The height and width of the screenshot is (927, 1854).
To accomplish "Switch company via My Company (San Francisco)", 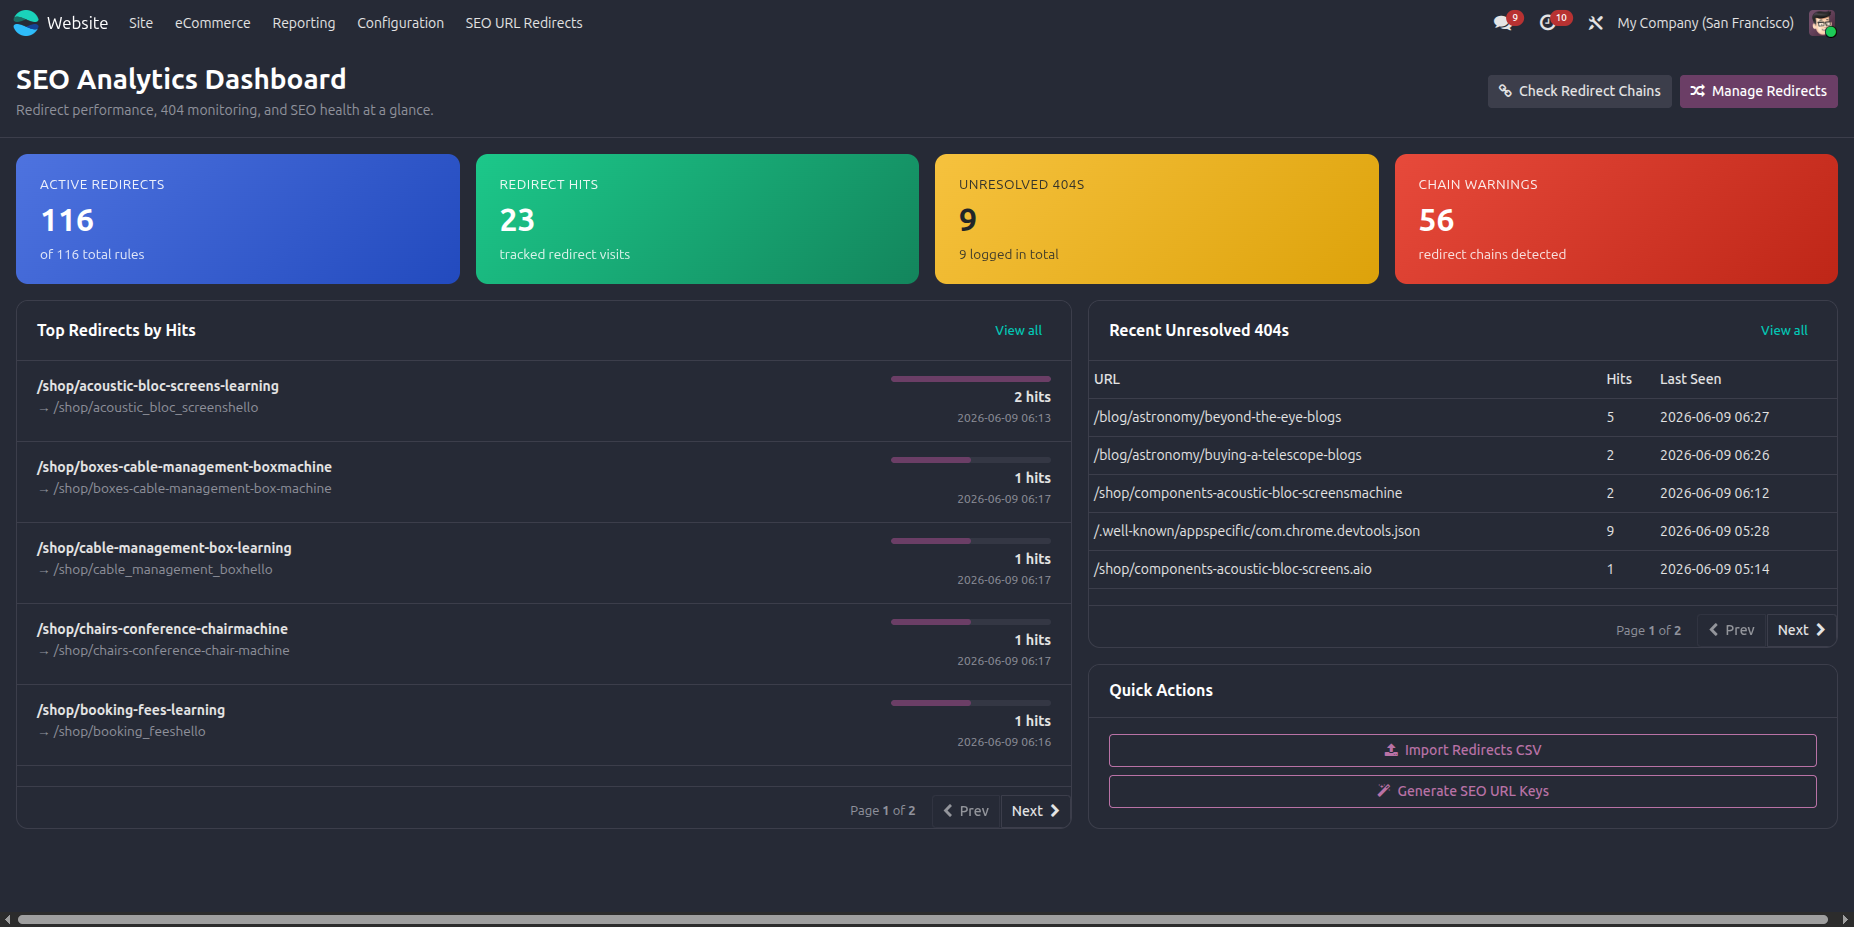I will [1705, 23].
